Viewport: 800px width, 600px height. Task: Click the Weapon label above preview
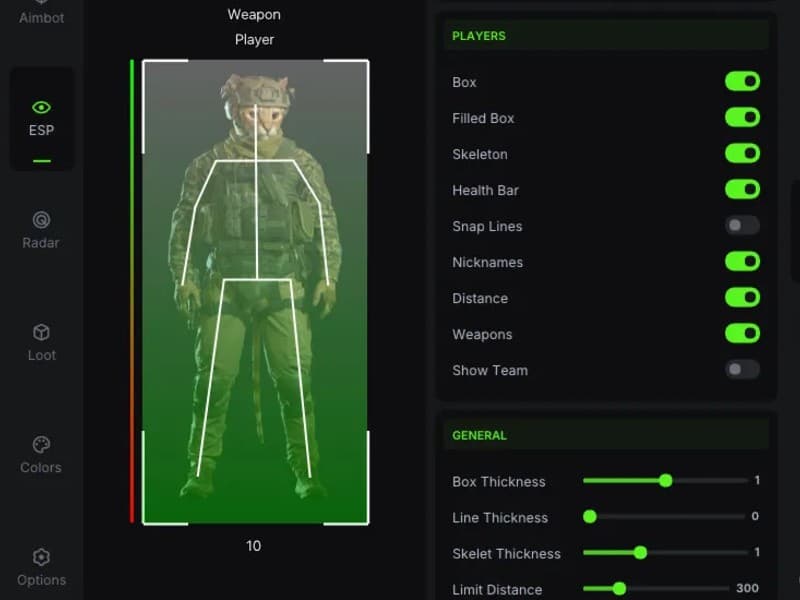pos(254,14)
